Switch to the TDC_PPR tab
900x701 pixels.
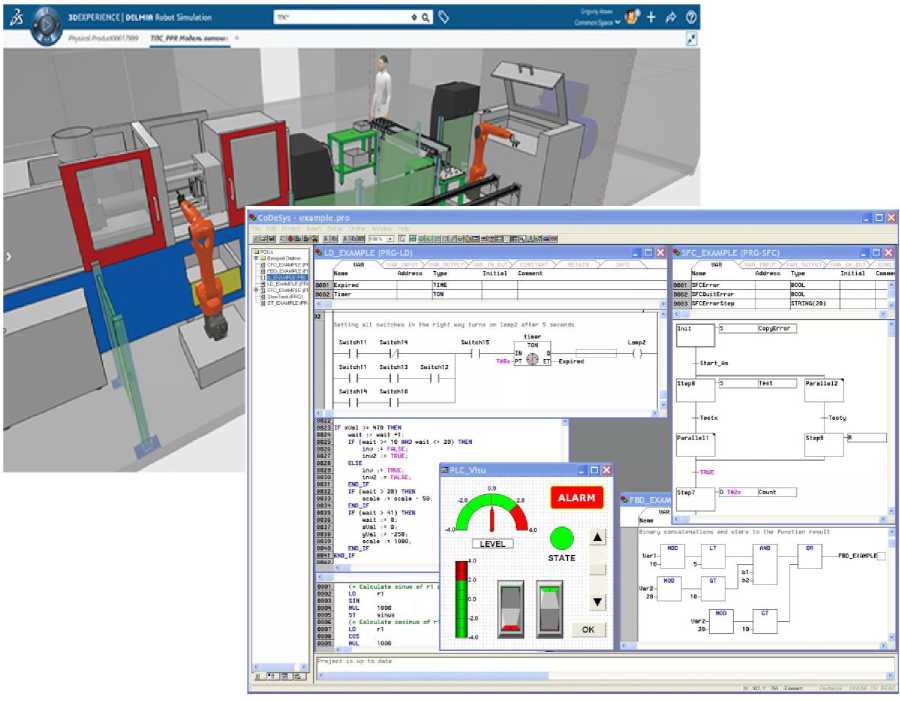point(189,38)
